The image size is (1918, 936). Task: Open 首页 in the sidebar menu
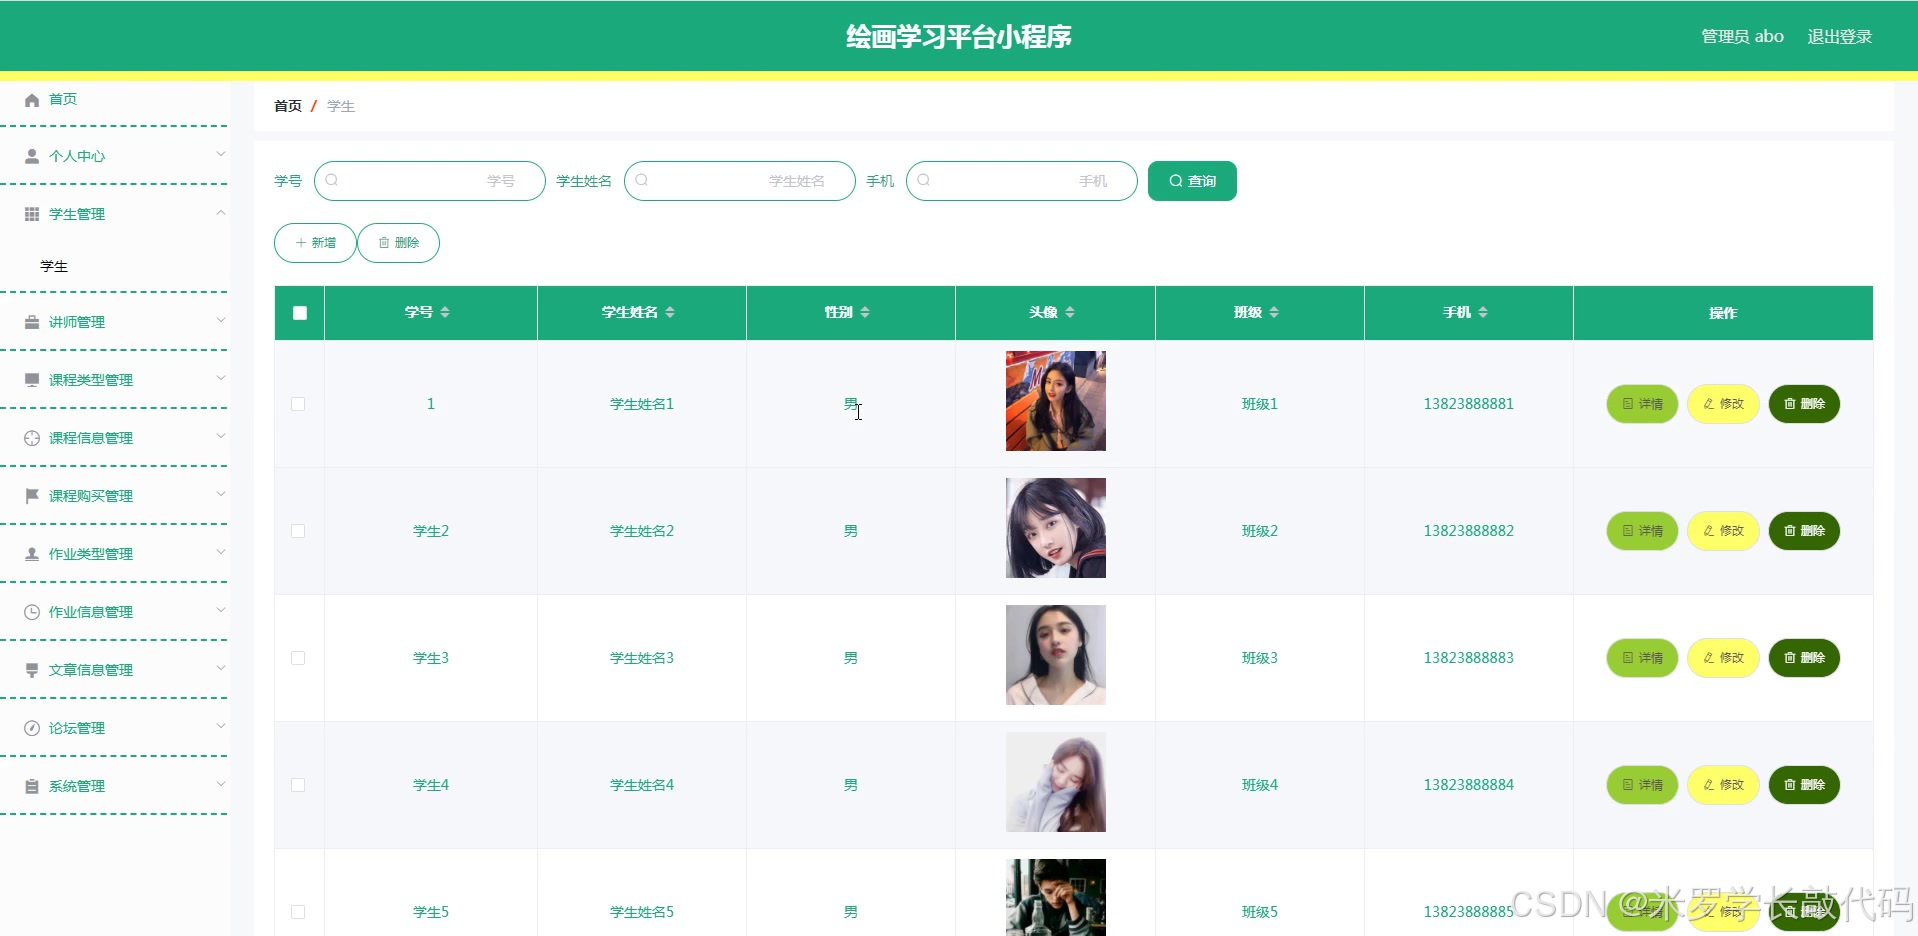63,99
